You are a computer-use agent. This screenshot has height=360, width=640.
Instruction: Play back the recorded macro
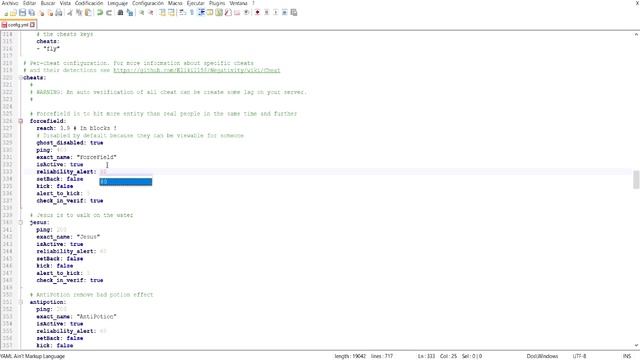276,13
